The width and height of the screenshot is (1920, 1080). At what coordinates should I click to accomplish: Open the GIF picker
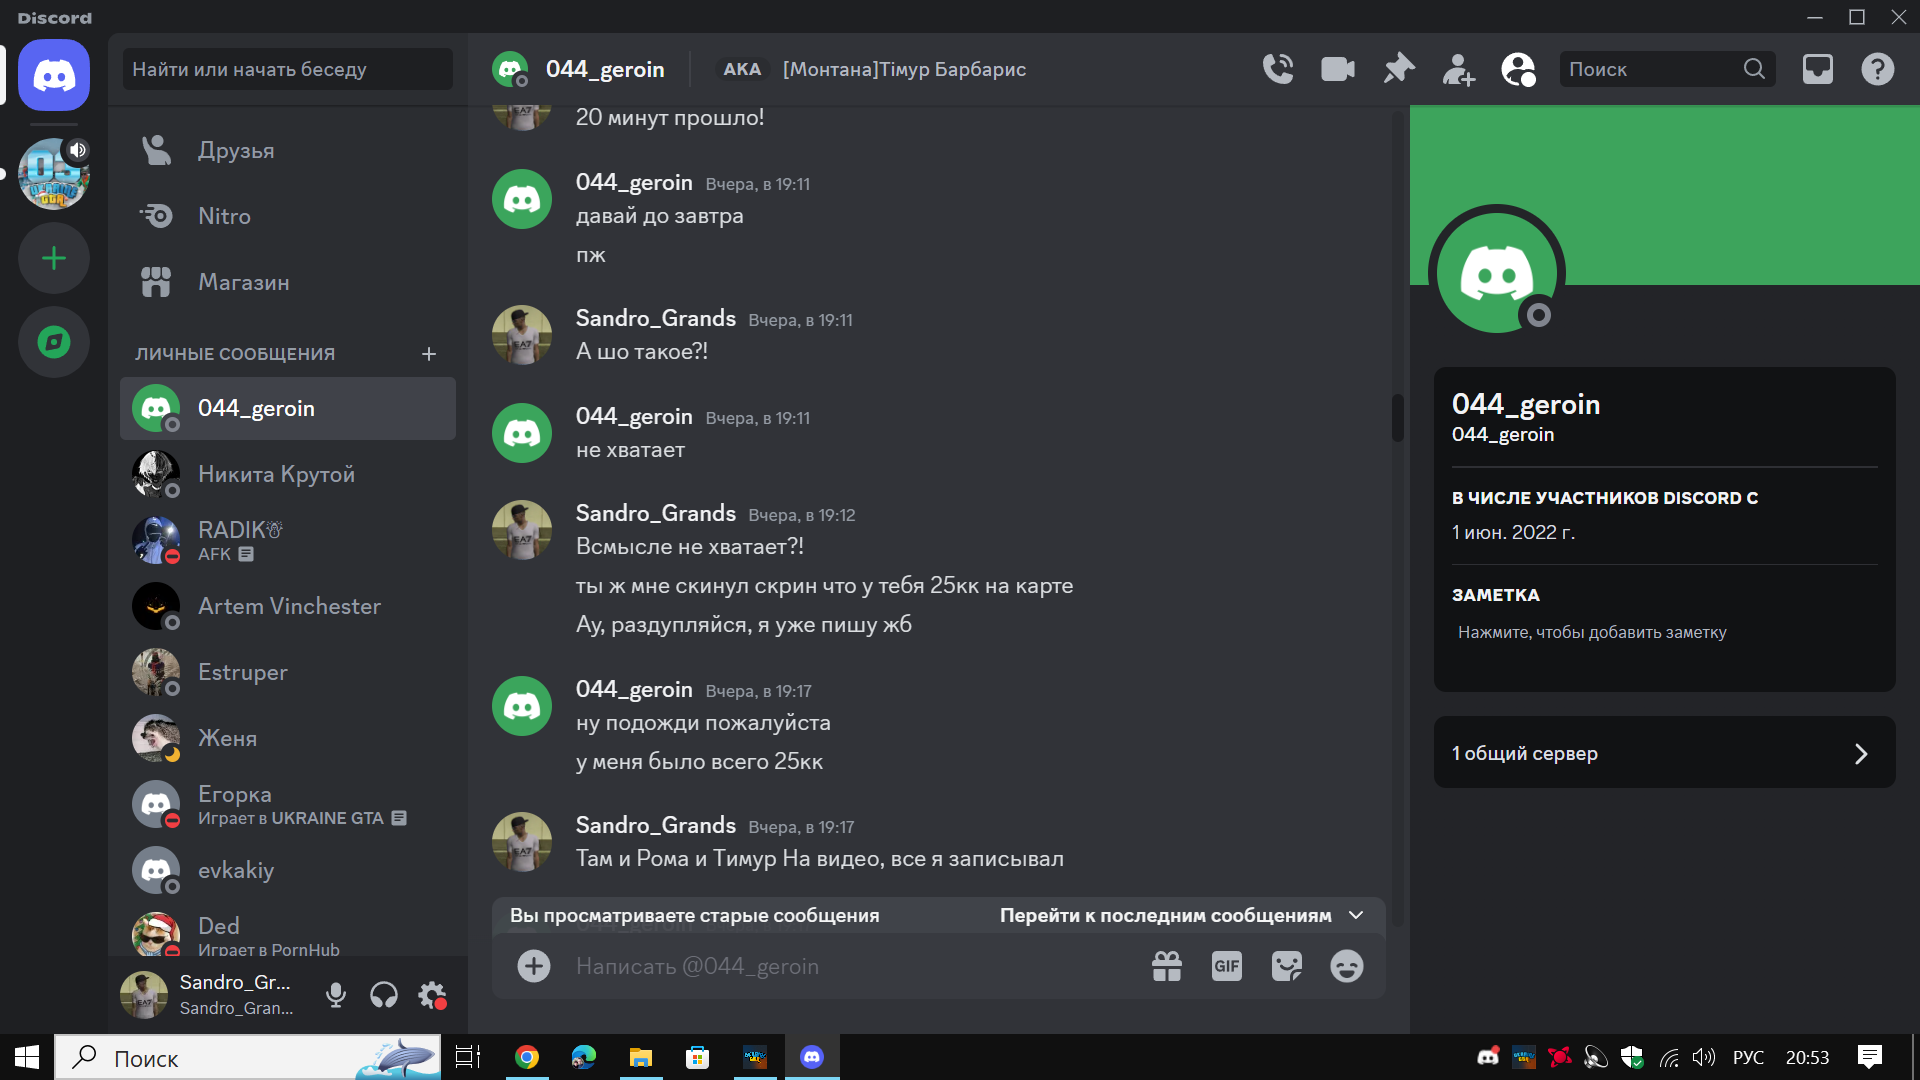click(1227, 966)
